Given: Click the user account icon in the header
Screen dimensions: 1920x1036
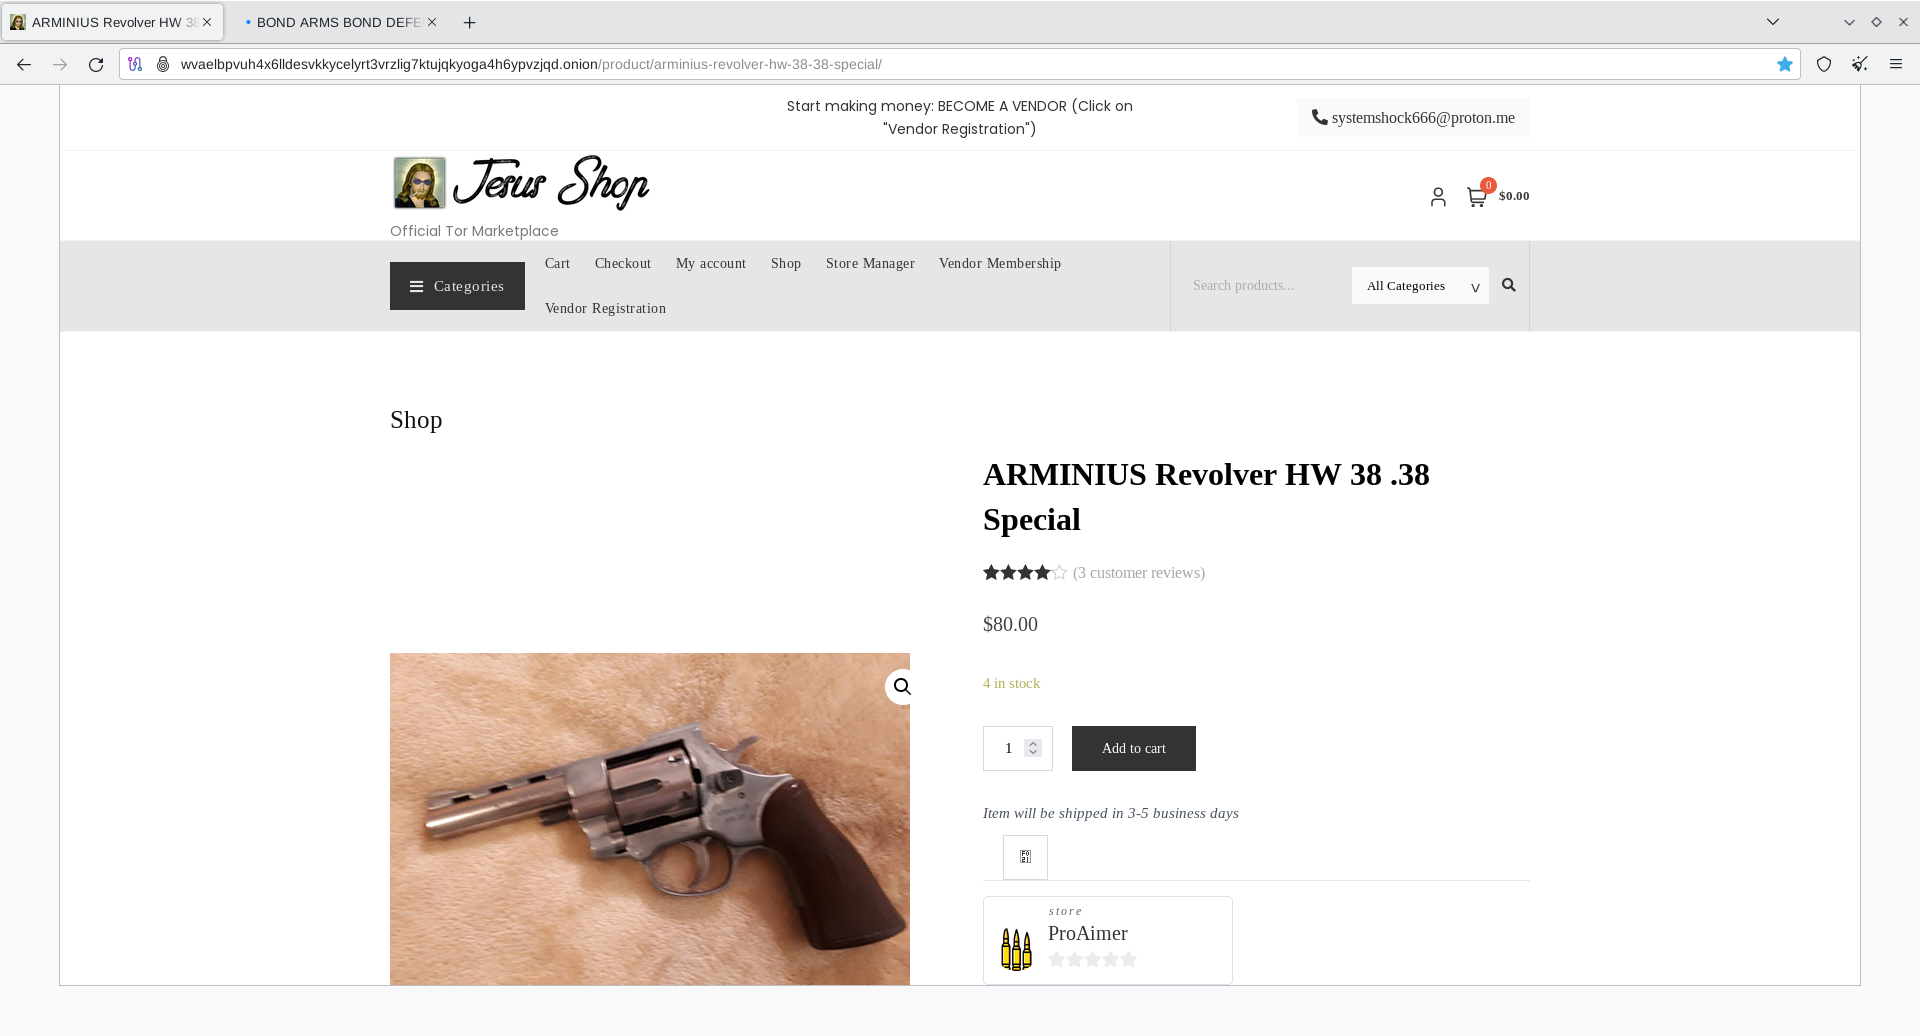Looking at the screenshot, I should point(1438,197).
